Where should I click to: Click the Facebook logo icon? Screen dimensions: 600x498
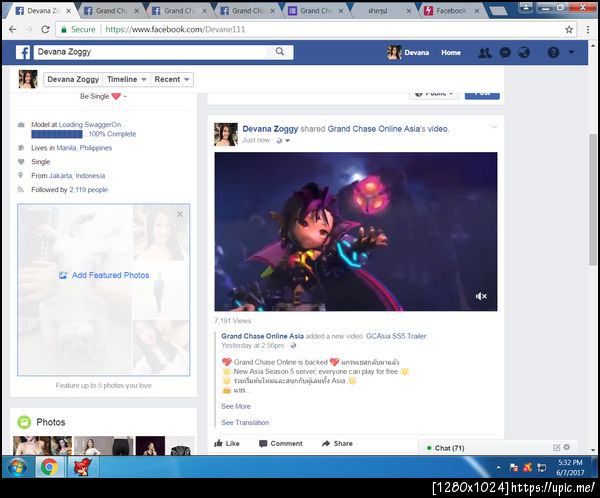(23, 52)
